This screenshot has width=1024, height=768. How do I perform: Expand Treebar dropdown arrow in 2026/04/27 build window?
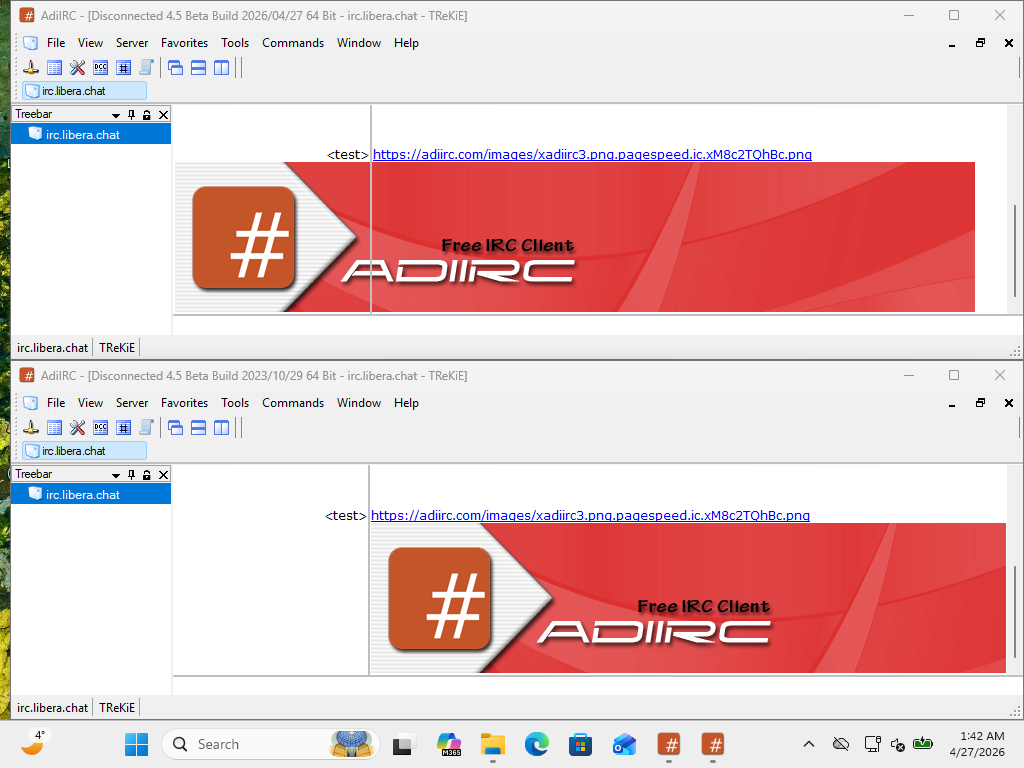tap(116, 115)
